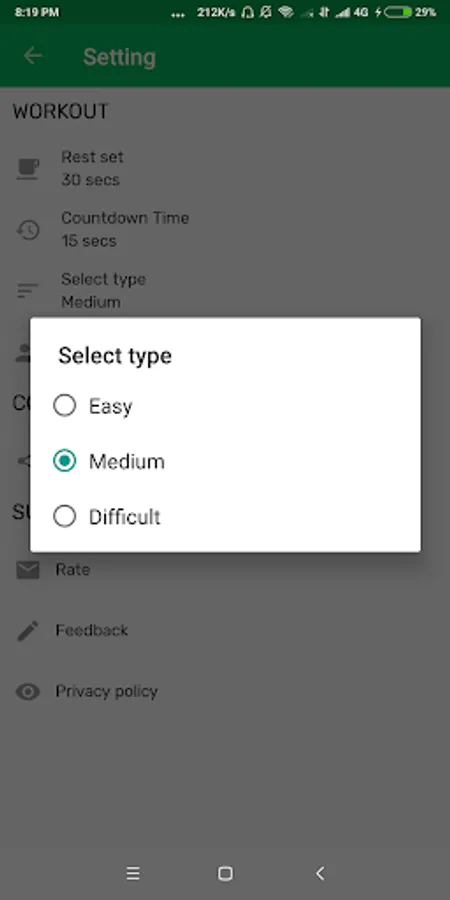Tap the Android back navigation button

point(320,874)
